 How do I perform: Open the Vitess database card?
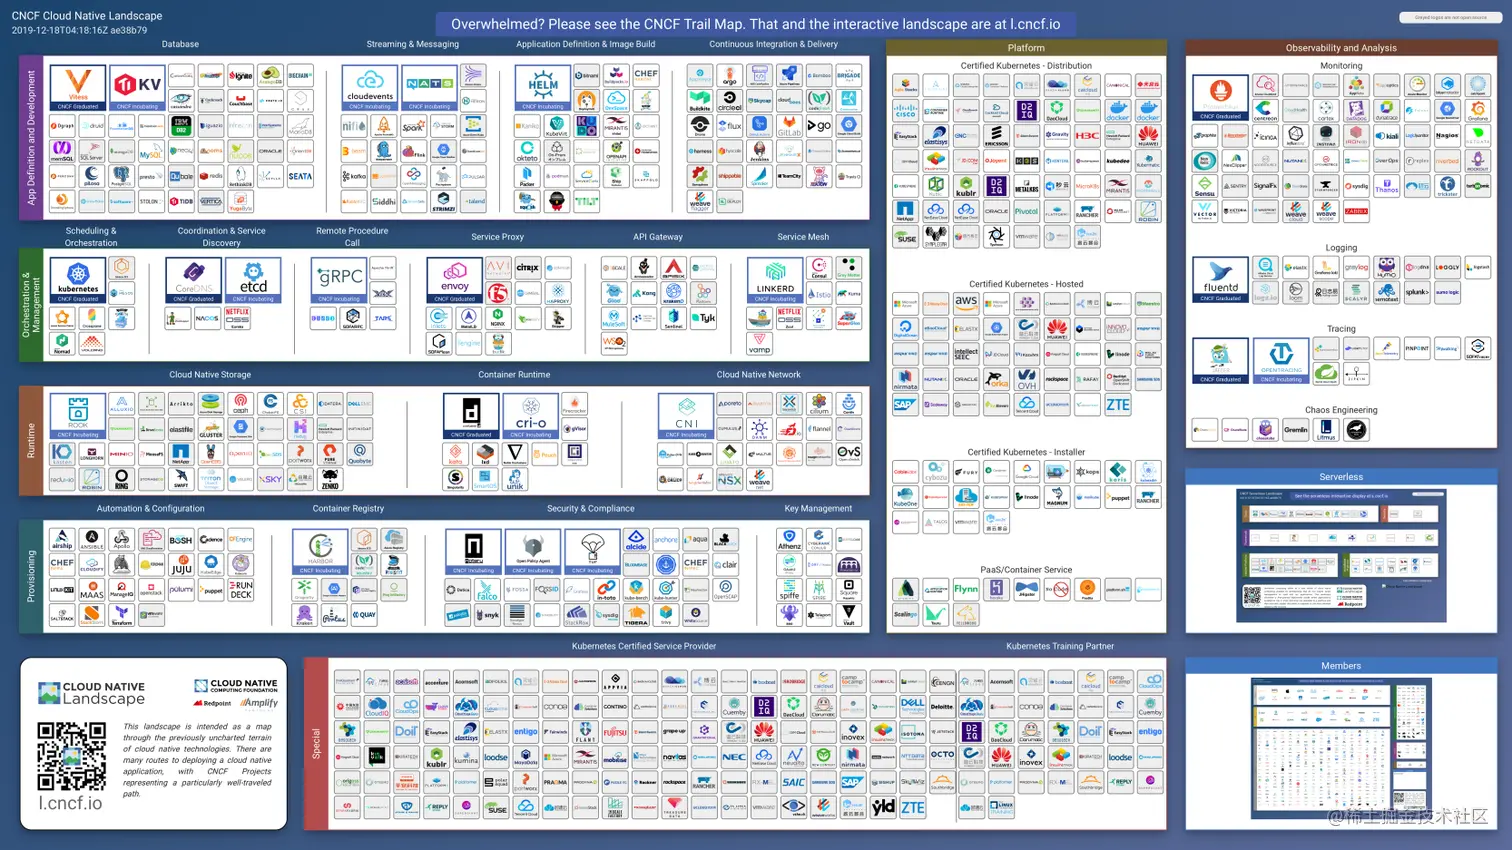(x=78, y=88)
